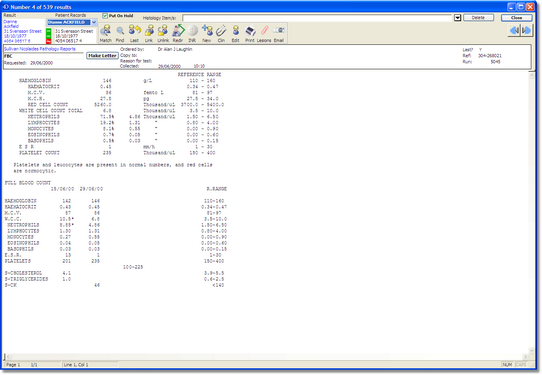Open the Find search tool

[120, 34]
